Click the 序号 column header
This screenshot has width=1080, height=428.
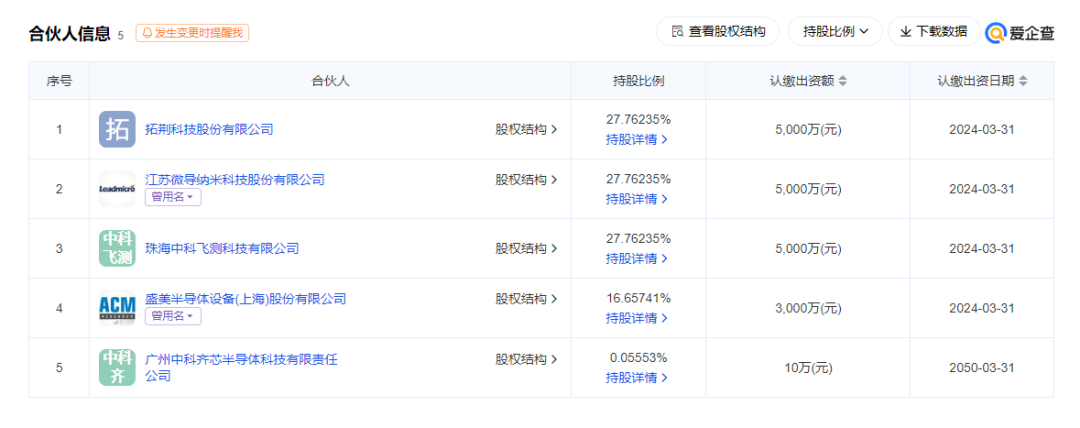[59, 81]
